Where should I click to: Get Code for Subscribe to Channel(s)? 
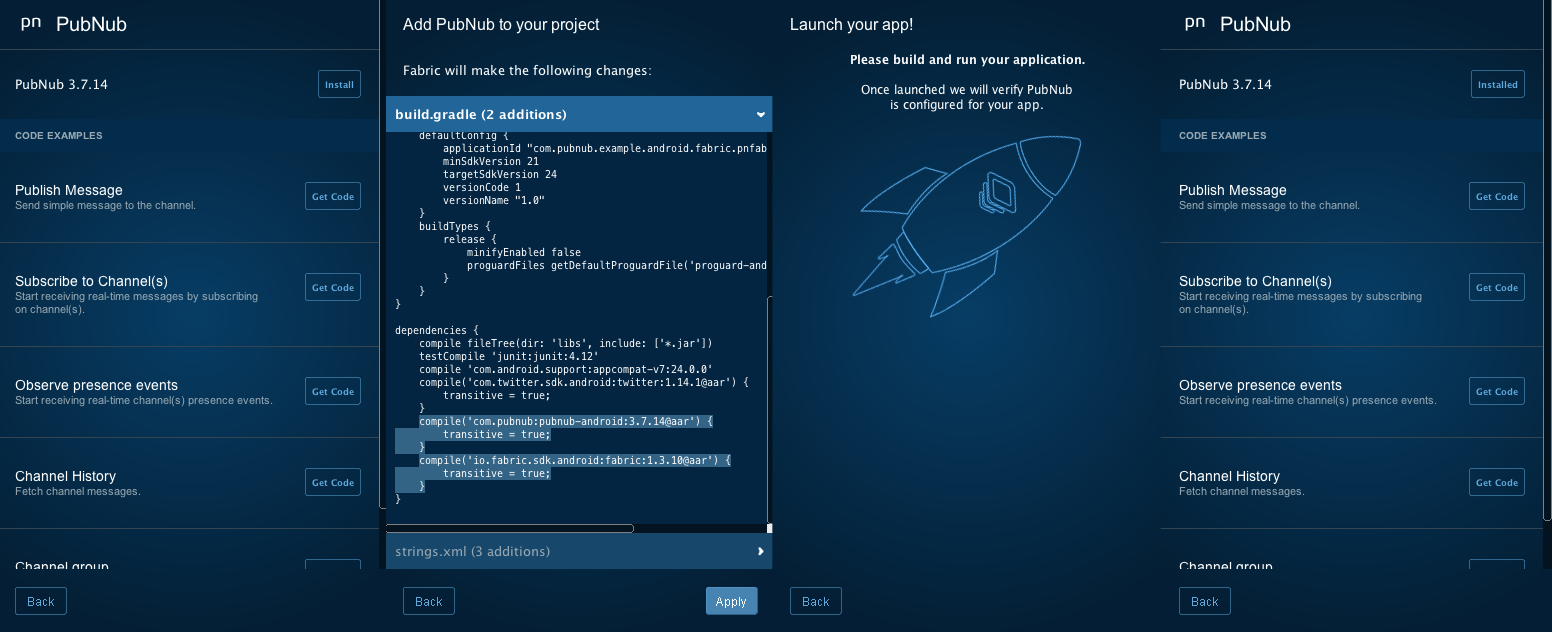click(x=332, y=287)
